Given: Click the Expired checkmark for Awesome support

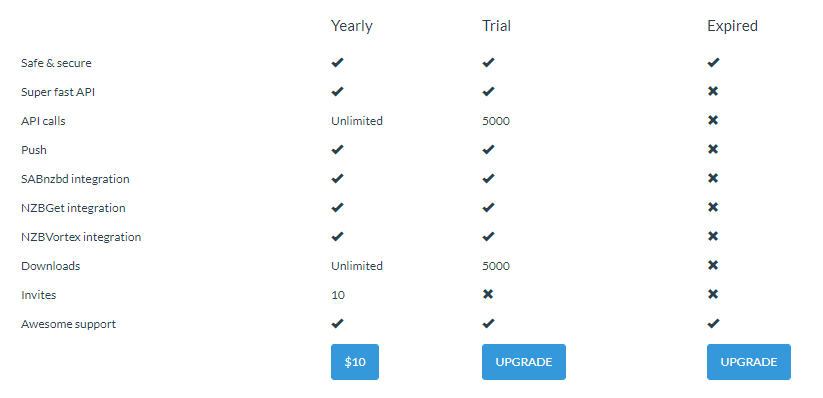Looking at the screenshot, I should pos(713,323).
